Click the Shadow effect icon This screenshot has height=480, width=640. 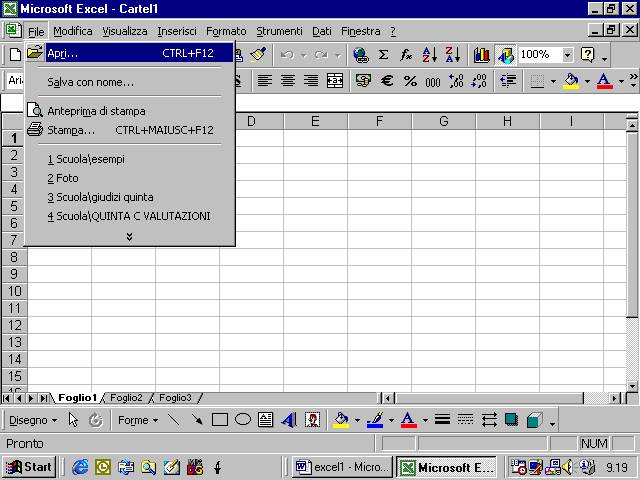tap(511, 420)
